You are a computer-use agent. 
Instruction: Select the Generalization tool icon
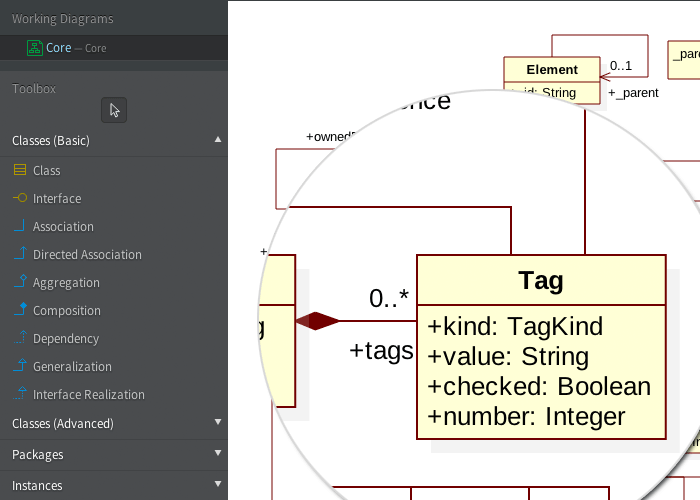(20, 367)
